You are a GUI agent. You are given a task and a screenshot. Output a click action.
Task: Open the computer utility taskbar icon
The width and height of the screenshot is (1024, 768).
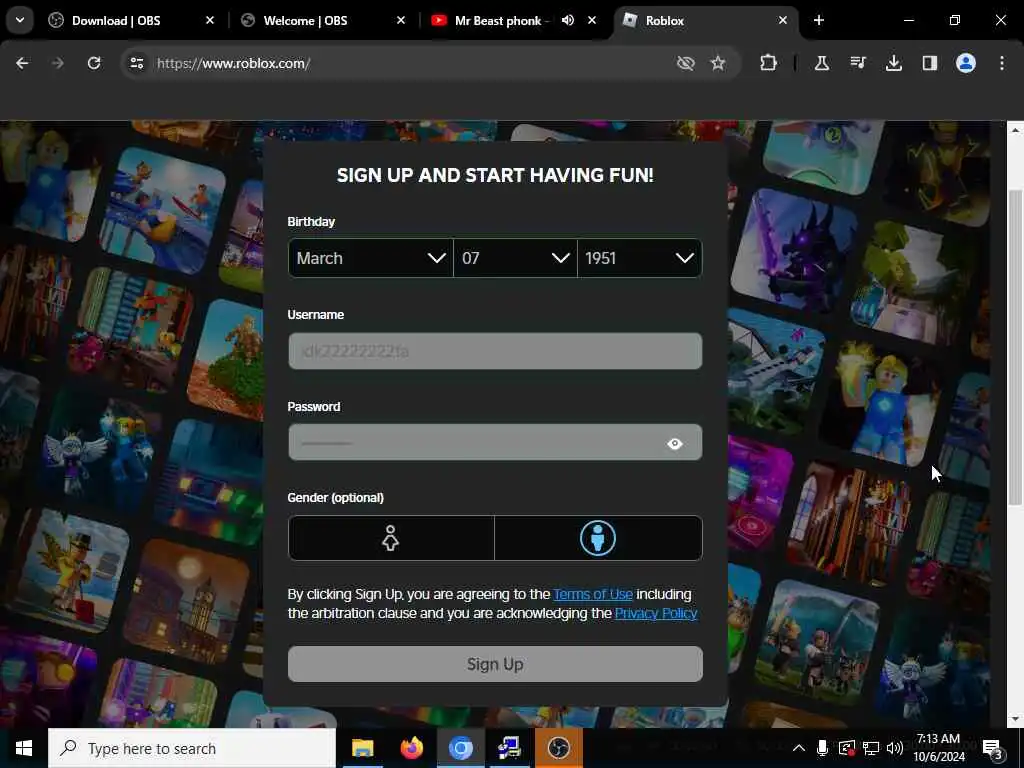(509, 748)
